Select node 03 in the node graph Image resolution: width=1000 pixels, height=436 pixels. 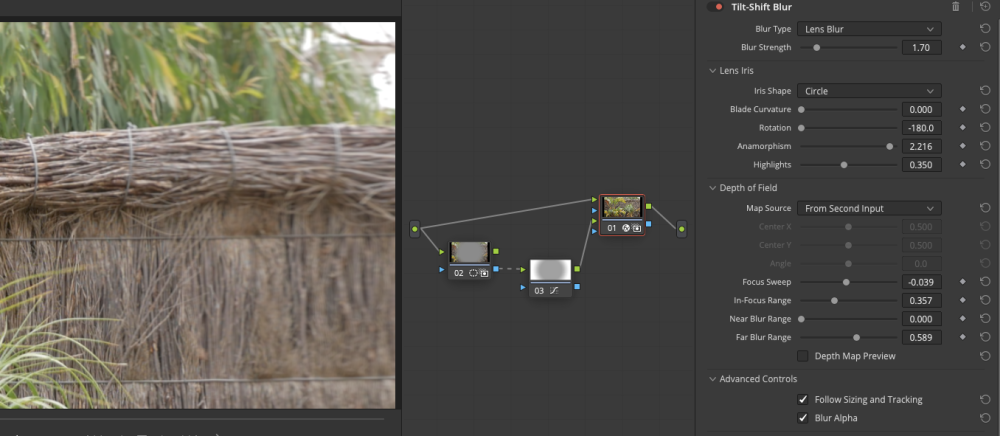click(x=550, y=270)
